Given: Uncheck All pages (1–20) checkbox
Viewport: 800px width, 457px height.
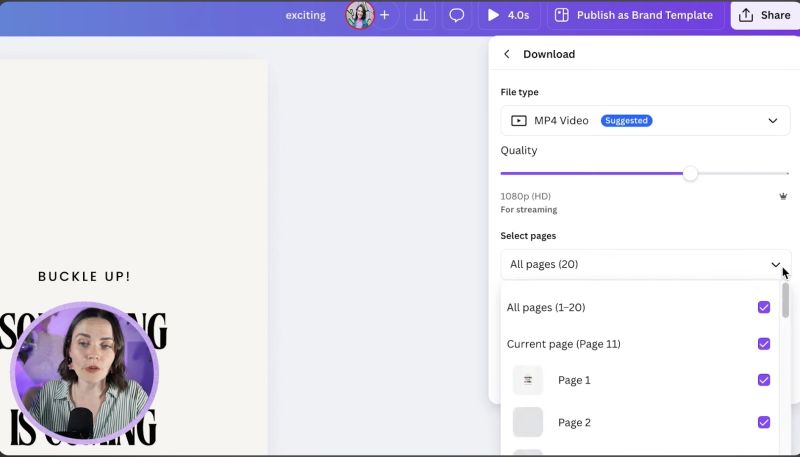Looking at the screenshot, I should pos(764,307).
